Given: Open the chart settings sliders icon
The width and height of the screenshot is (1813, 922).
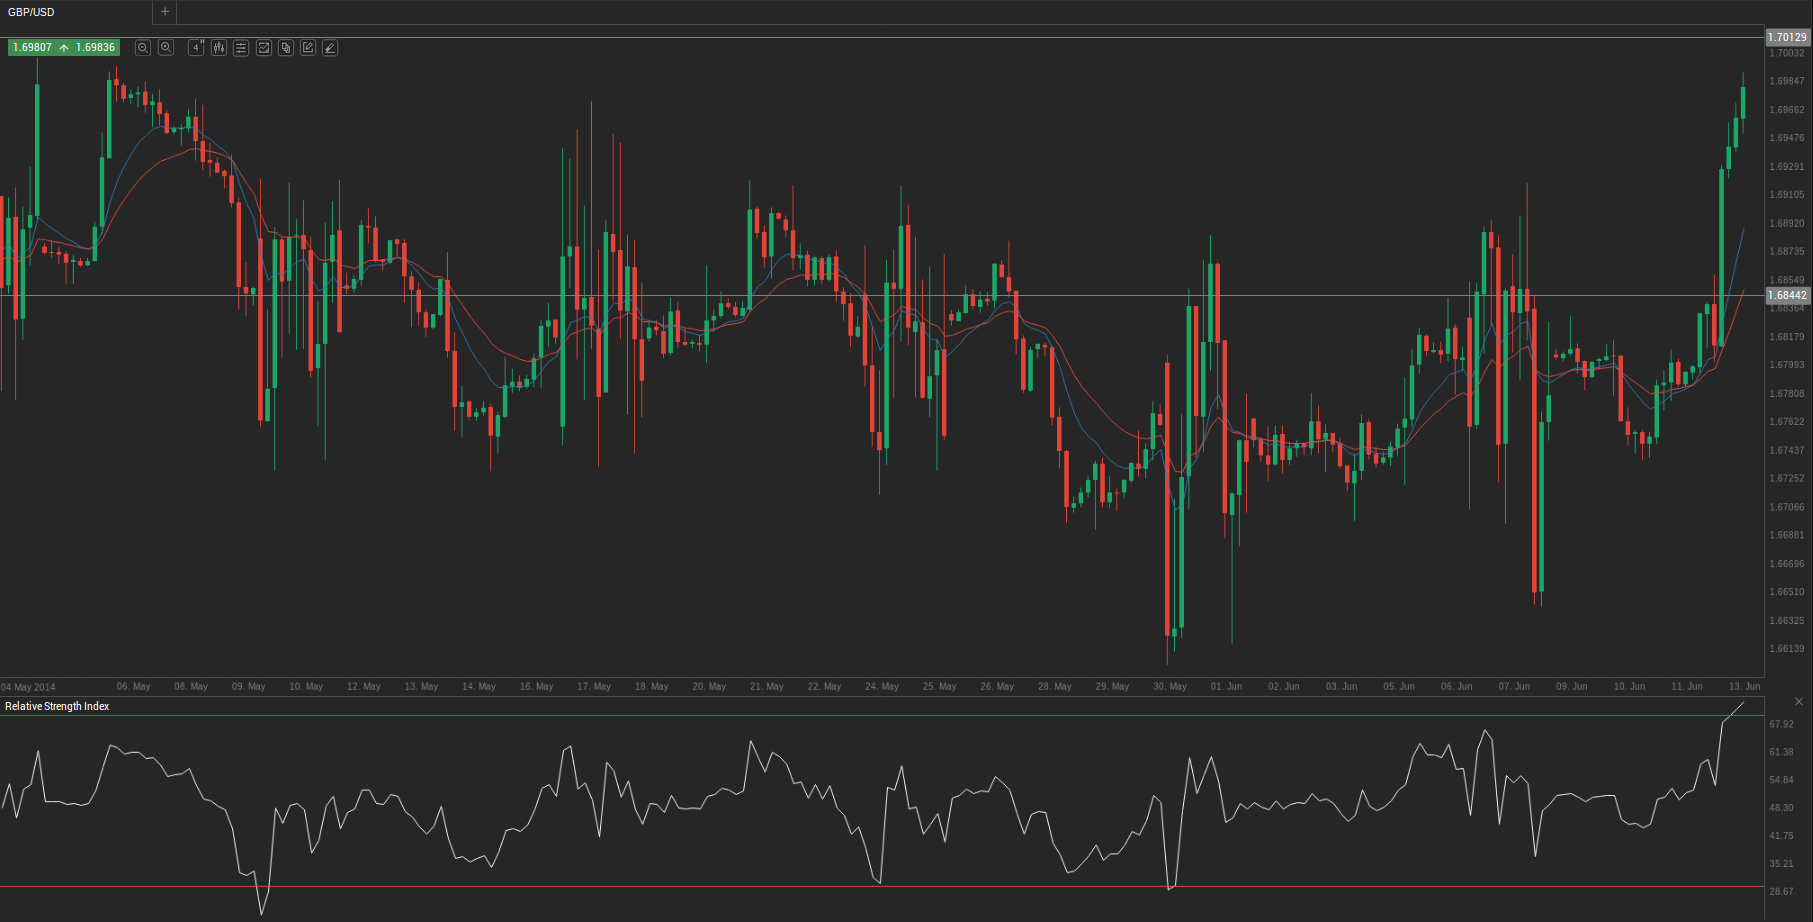Looking at the screenshot, I should click(241, 48).
